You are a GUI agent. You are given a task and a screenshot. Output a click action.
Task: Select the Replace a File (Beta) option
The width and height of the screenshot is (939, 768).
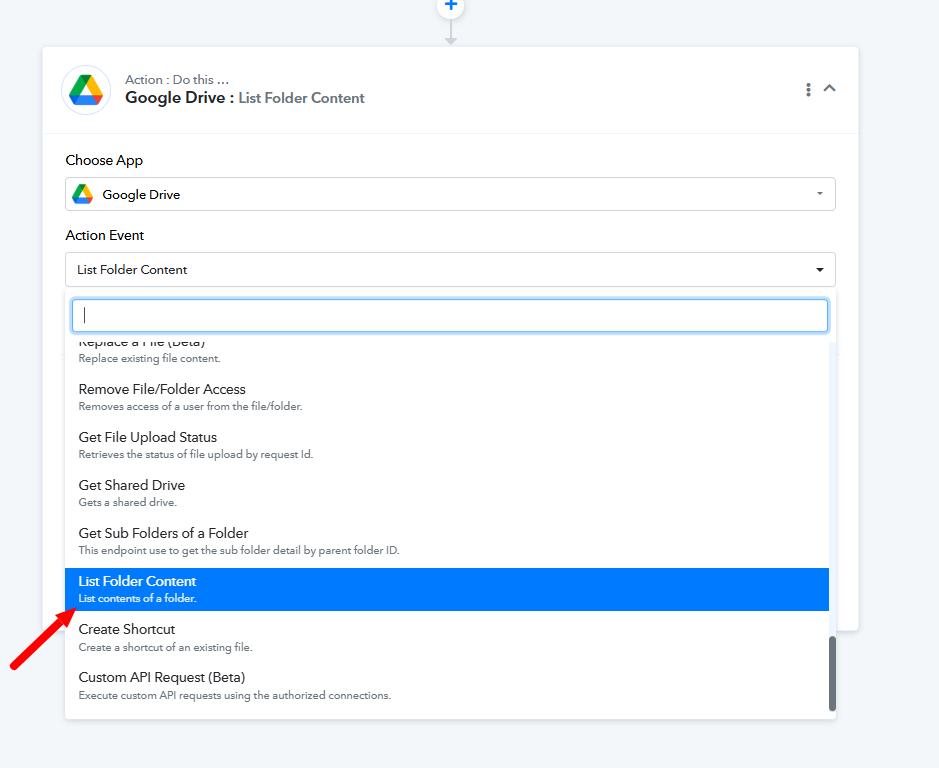pos(447,353)
